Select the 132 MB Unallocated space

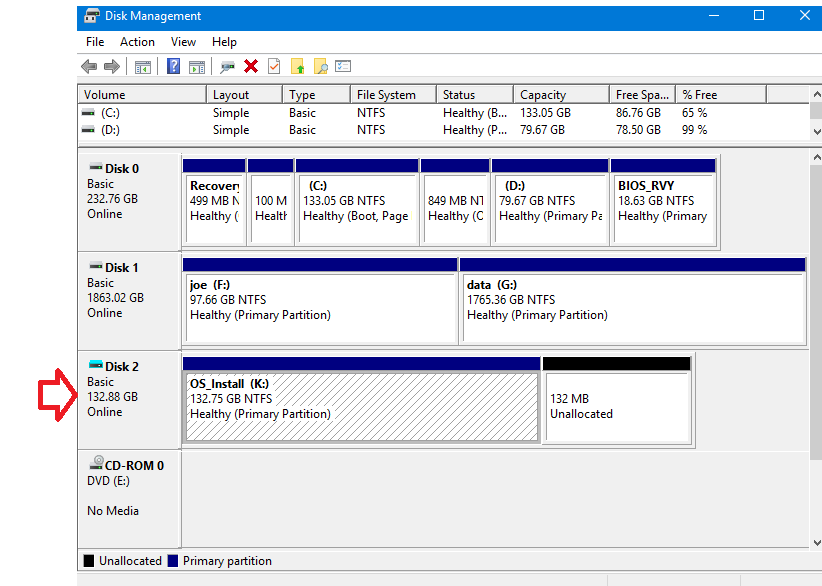point(617,407)
